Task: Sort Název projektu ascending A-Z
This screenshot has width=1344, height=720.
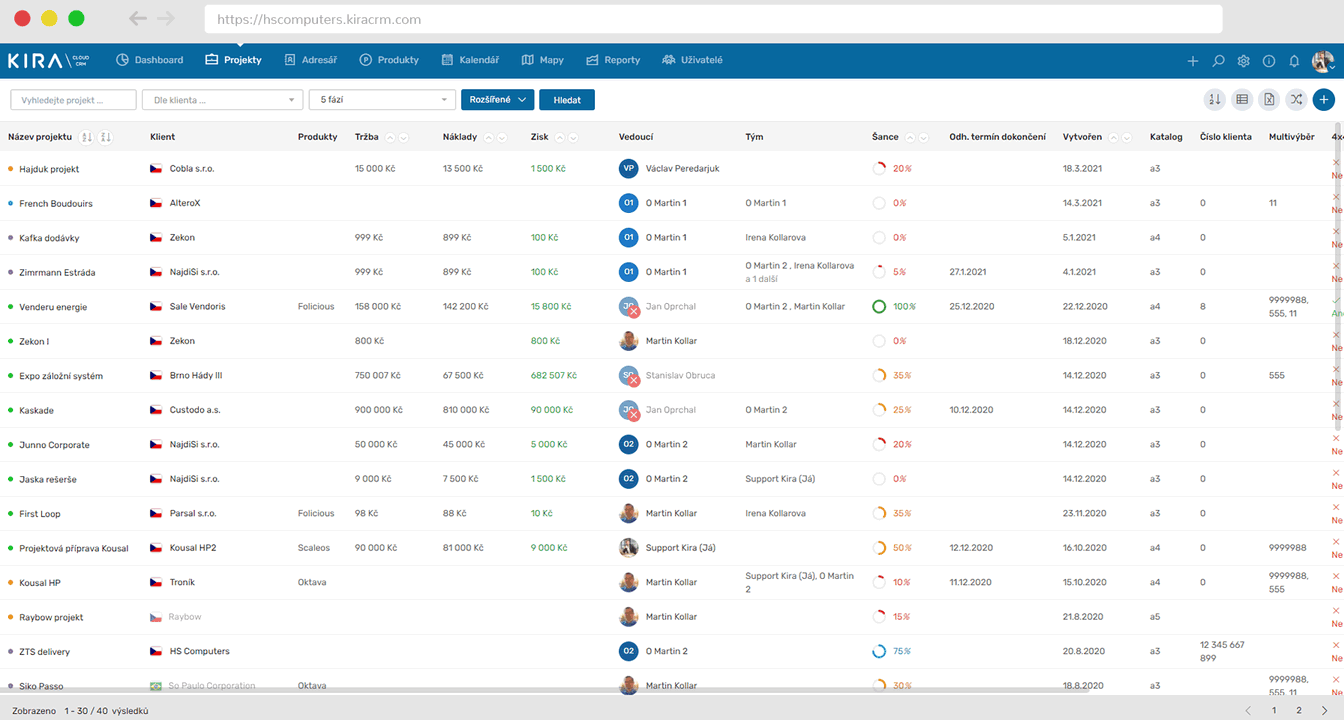Action: pyautogui.click(x=87, y=137)
